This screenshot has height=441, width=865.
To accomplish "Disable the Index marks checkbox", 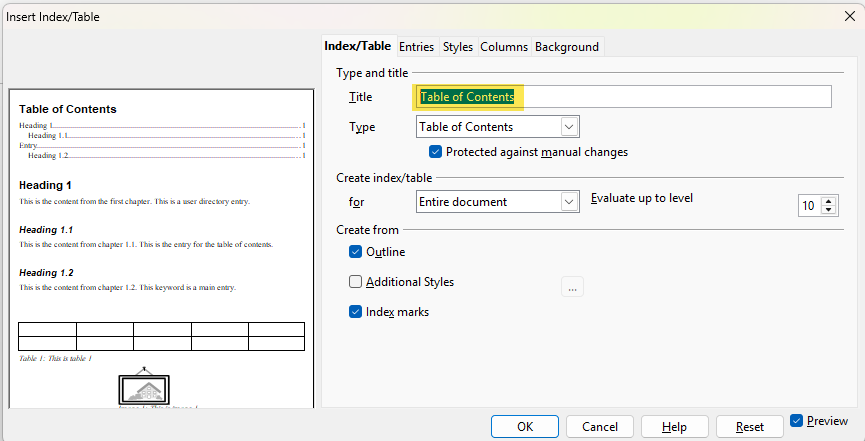I will point(356,312).
